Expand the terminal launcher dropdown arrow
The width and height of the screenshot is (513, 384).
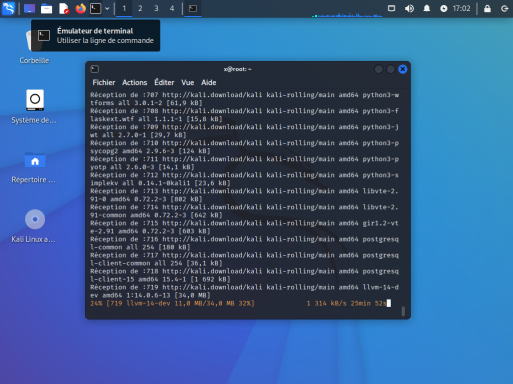tap(107, 8)
